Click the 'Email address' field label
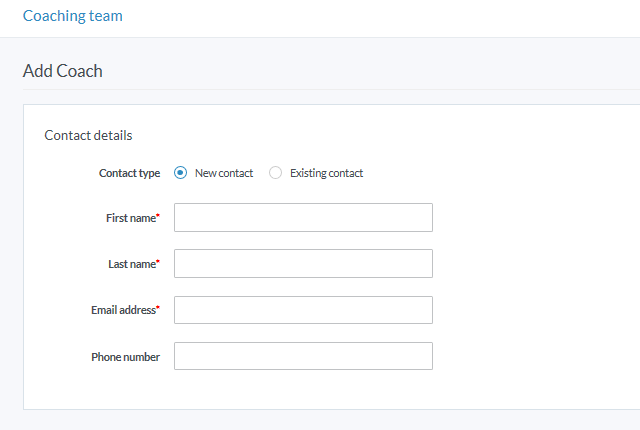The width and height of the screenshot is (640, 430). pos(122,310)
